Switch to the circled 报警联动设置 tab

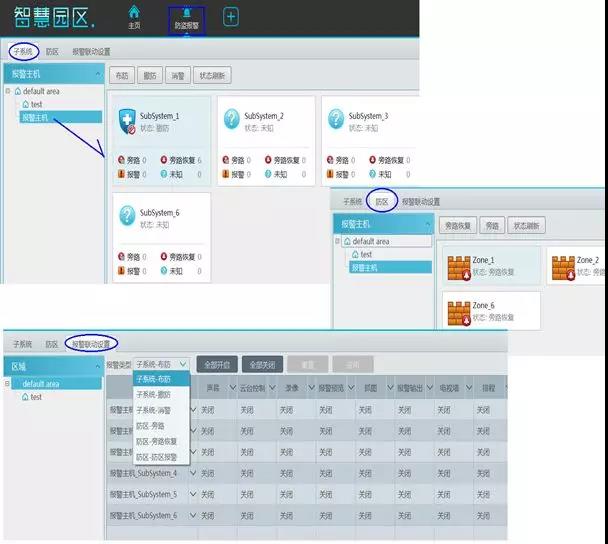[91, 343]
